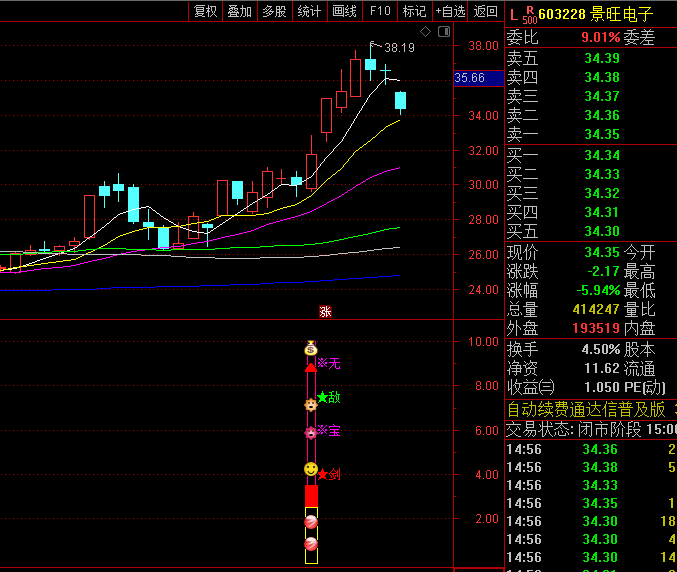The height and width of the screenshot is (572, 677).
Task: Click the red up-arrow signal icon
Action: pos(311,368)
